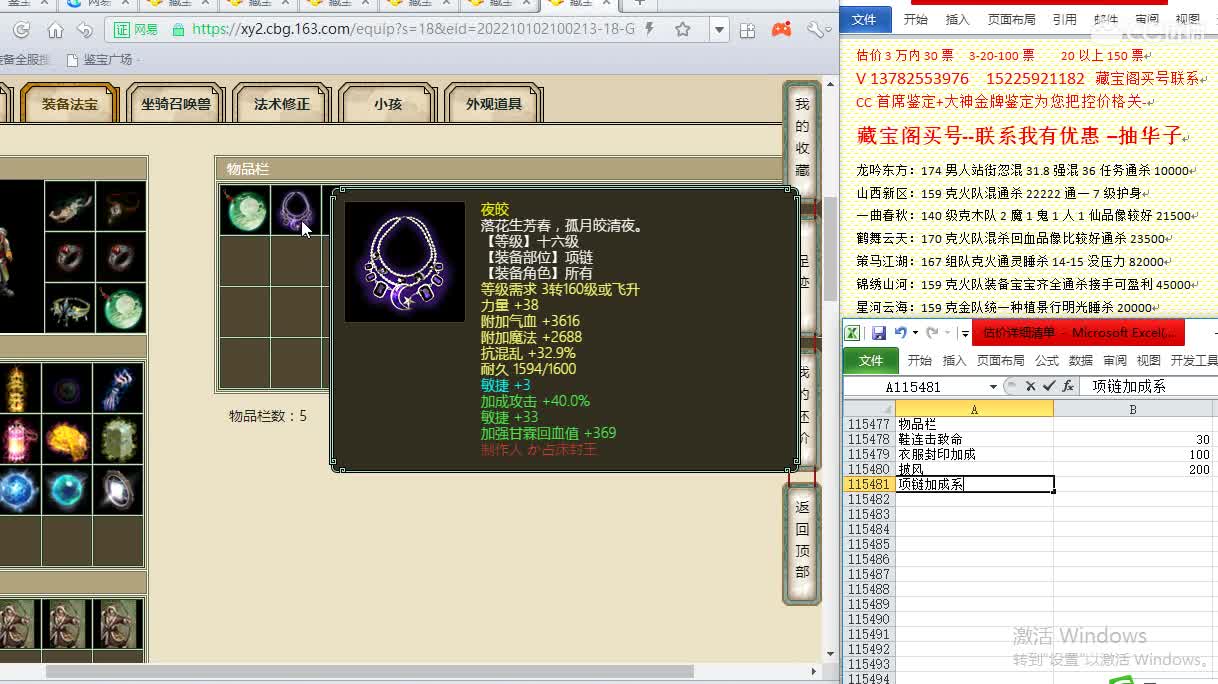Open the 小孩 tab

click(x=388, y=103)
